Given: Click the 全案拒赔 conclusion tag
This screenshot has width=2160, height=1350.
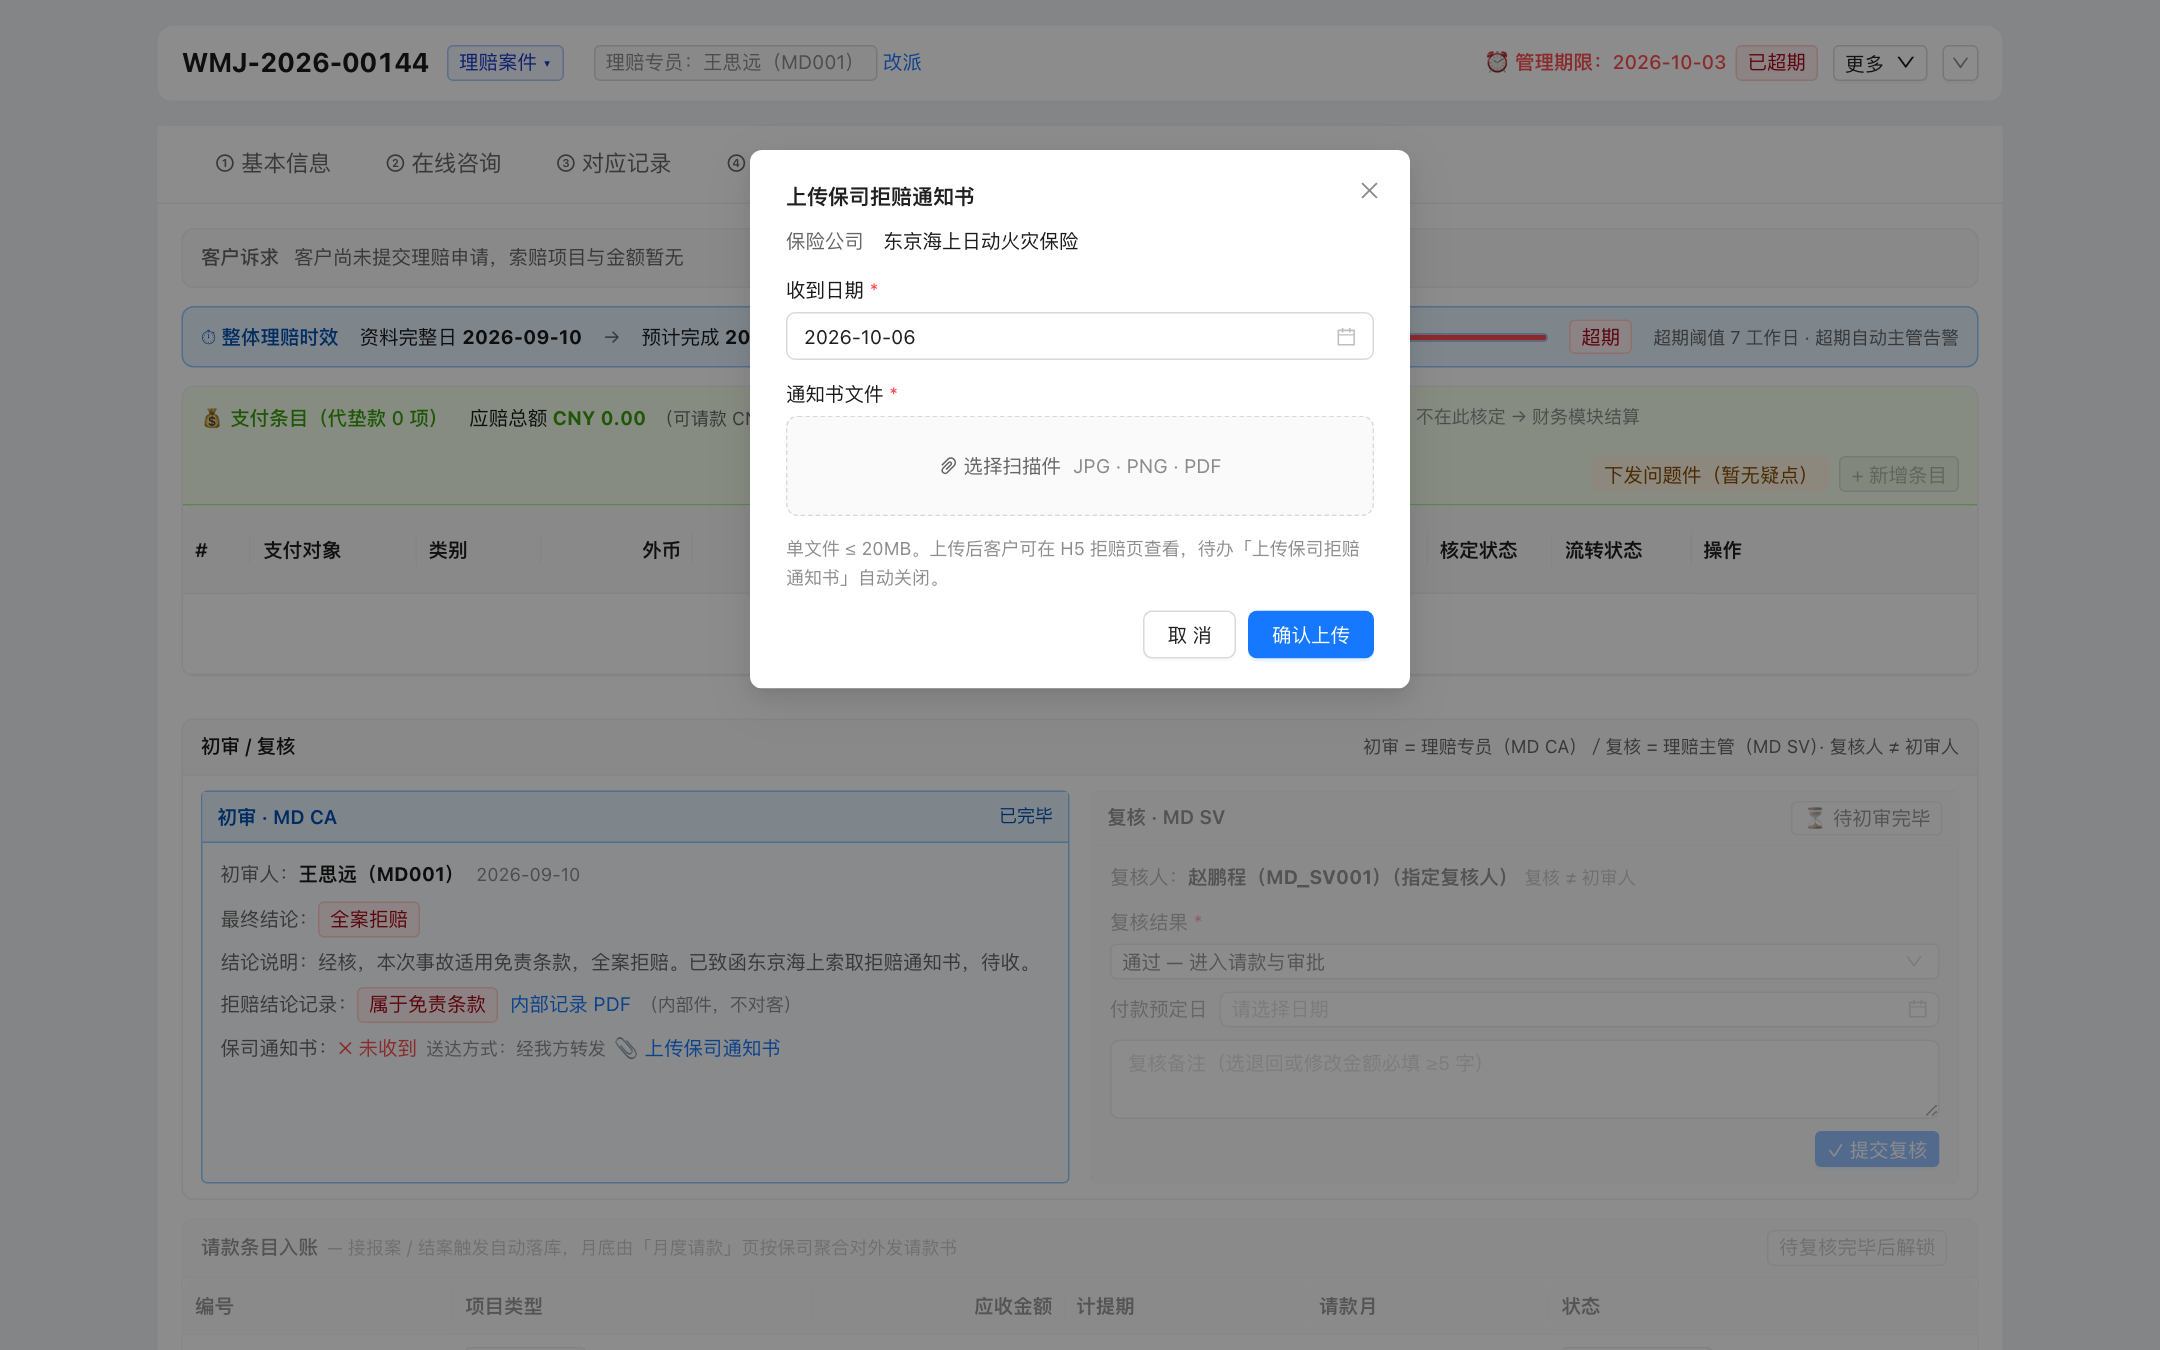Looking at the screenshot, I should 369,919.
